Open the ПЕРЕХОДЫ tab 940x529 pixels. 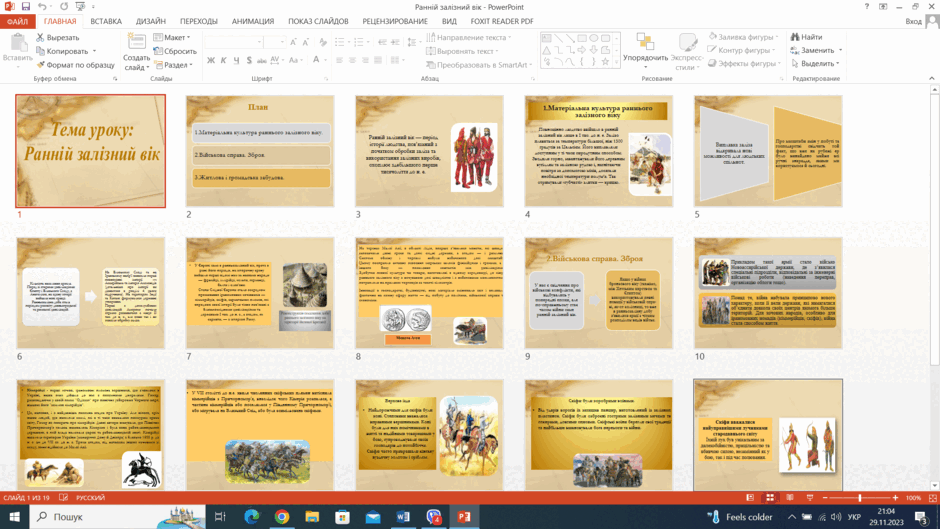click(x=198, y=21)
